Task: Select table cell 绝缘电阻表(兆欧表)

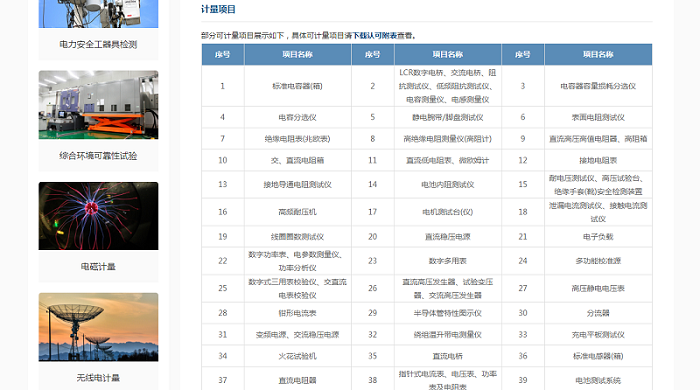Action: click(x=298, y=139)
